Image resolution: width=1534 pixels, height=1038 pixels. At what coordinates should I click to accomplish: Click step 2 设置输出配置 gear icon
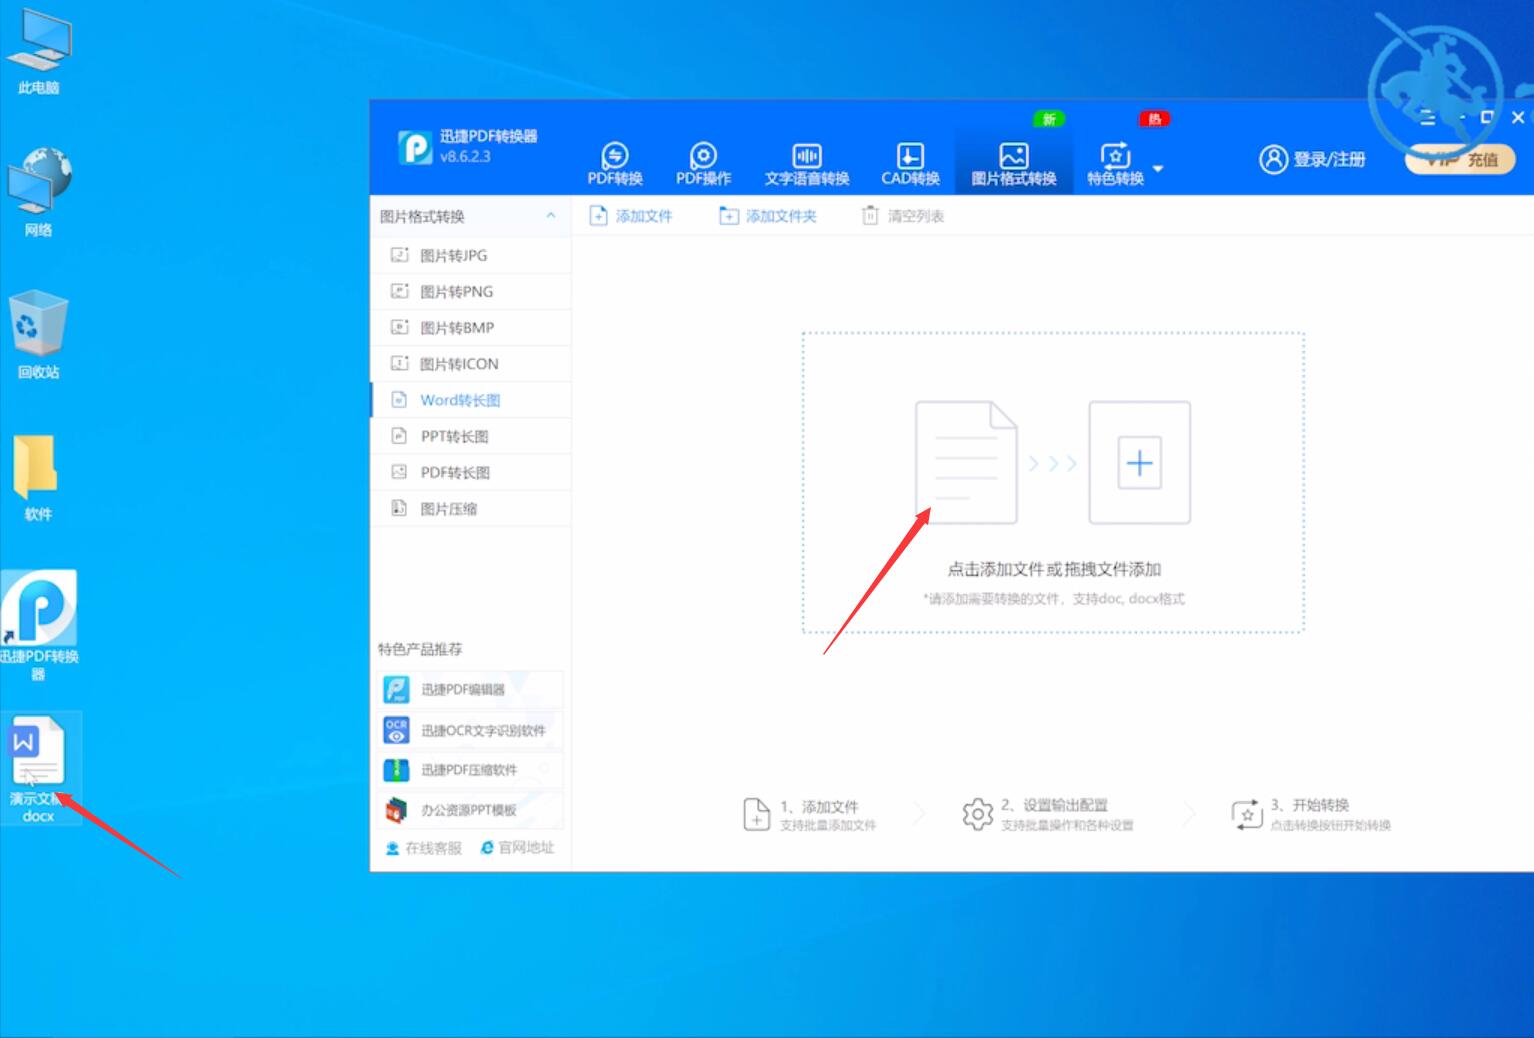click(977, 814)
